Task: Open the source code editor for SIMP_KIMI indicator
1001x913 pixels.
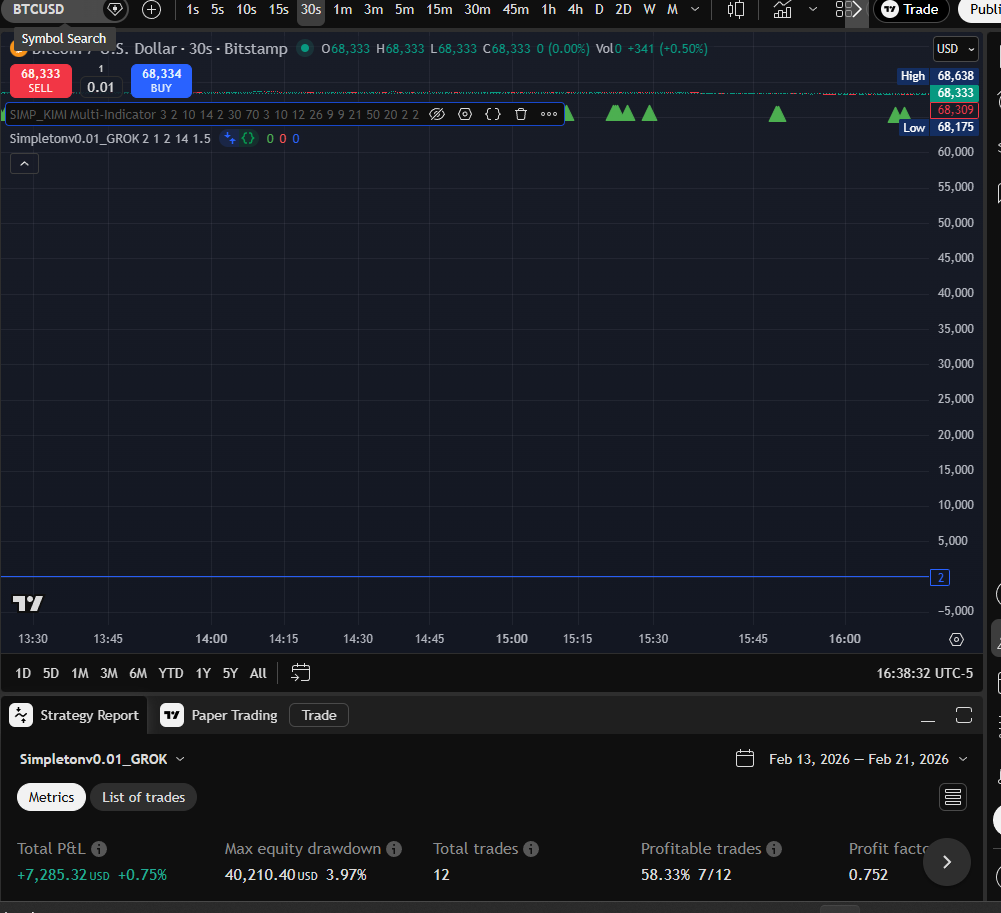Action: click(493, 114)
